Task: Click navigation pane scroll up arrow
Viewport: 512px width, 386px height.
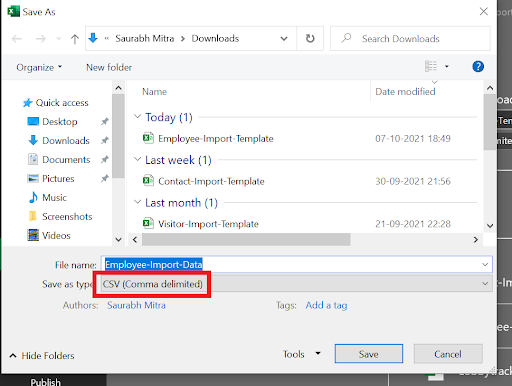Action: point(118,88)
